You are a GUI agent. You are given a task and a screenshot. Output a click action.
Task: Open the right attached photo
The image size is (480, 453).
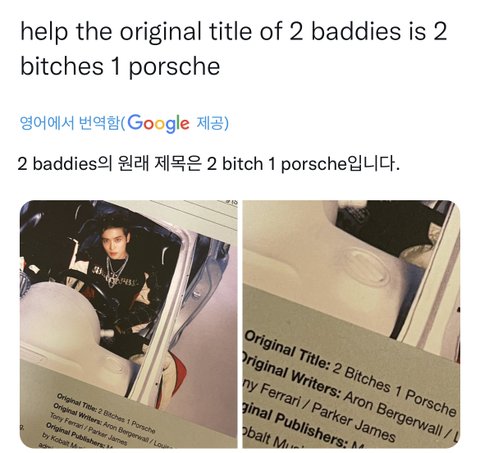coord(351,324)
